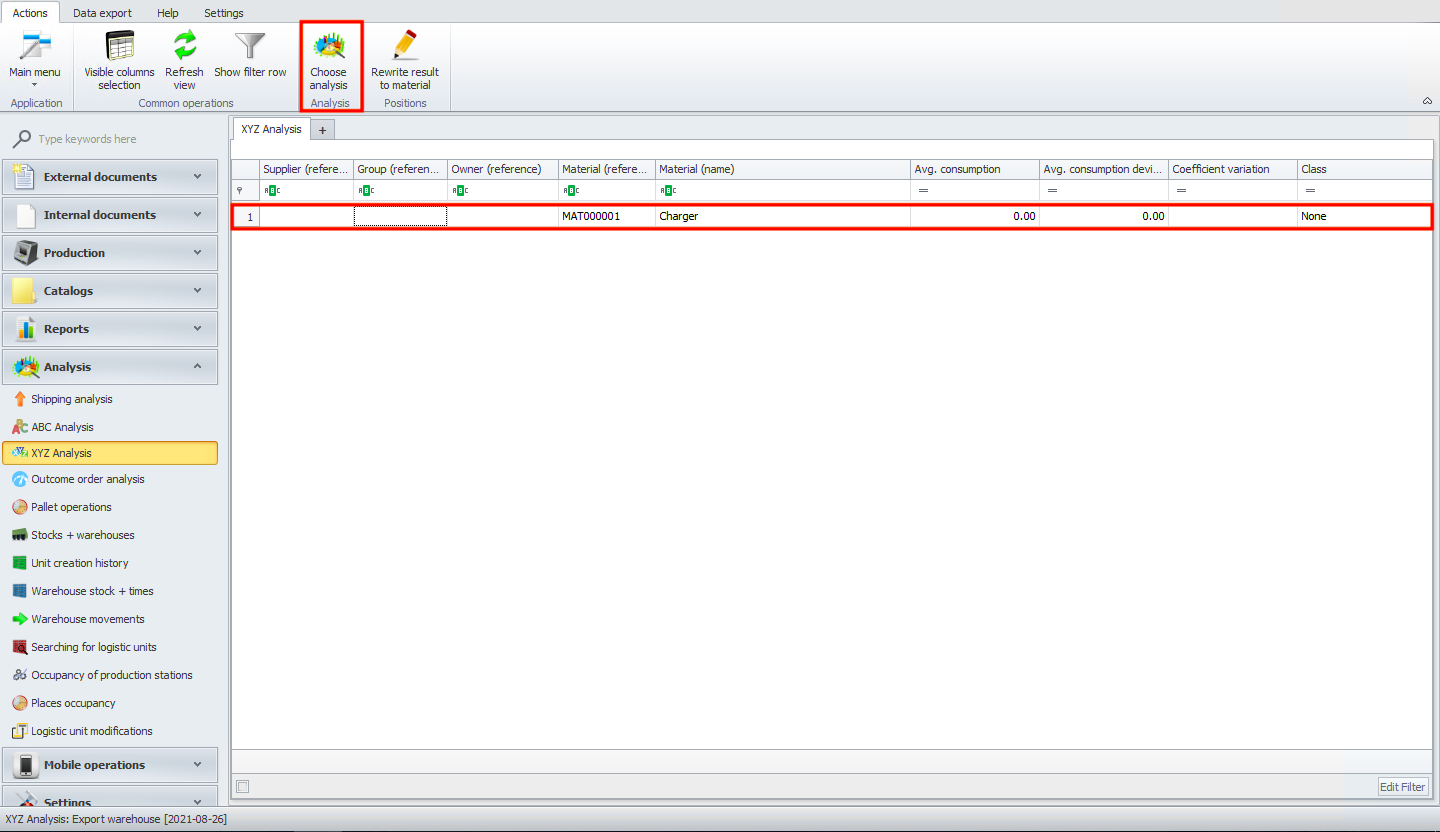
Task: Collapse the ribbon with arrow
Action: (x=1426, y=101)
